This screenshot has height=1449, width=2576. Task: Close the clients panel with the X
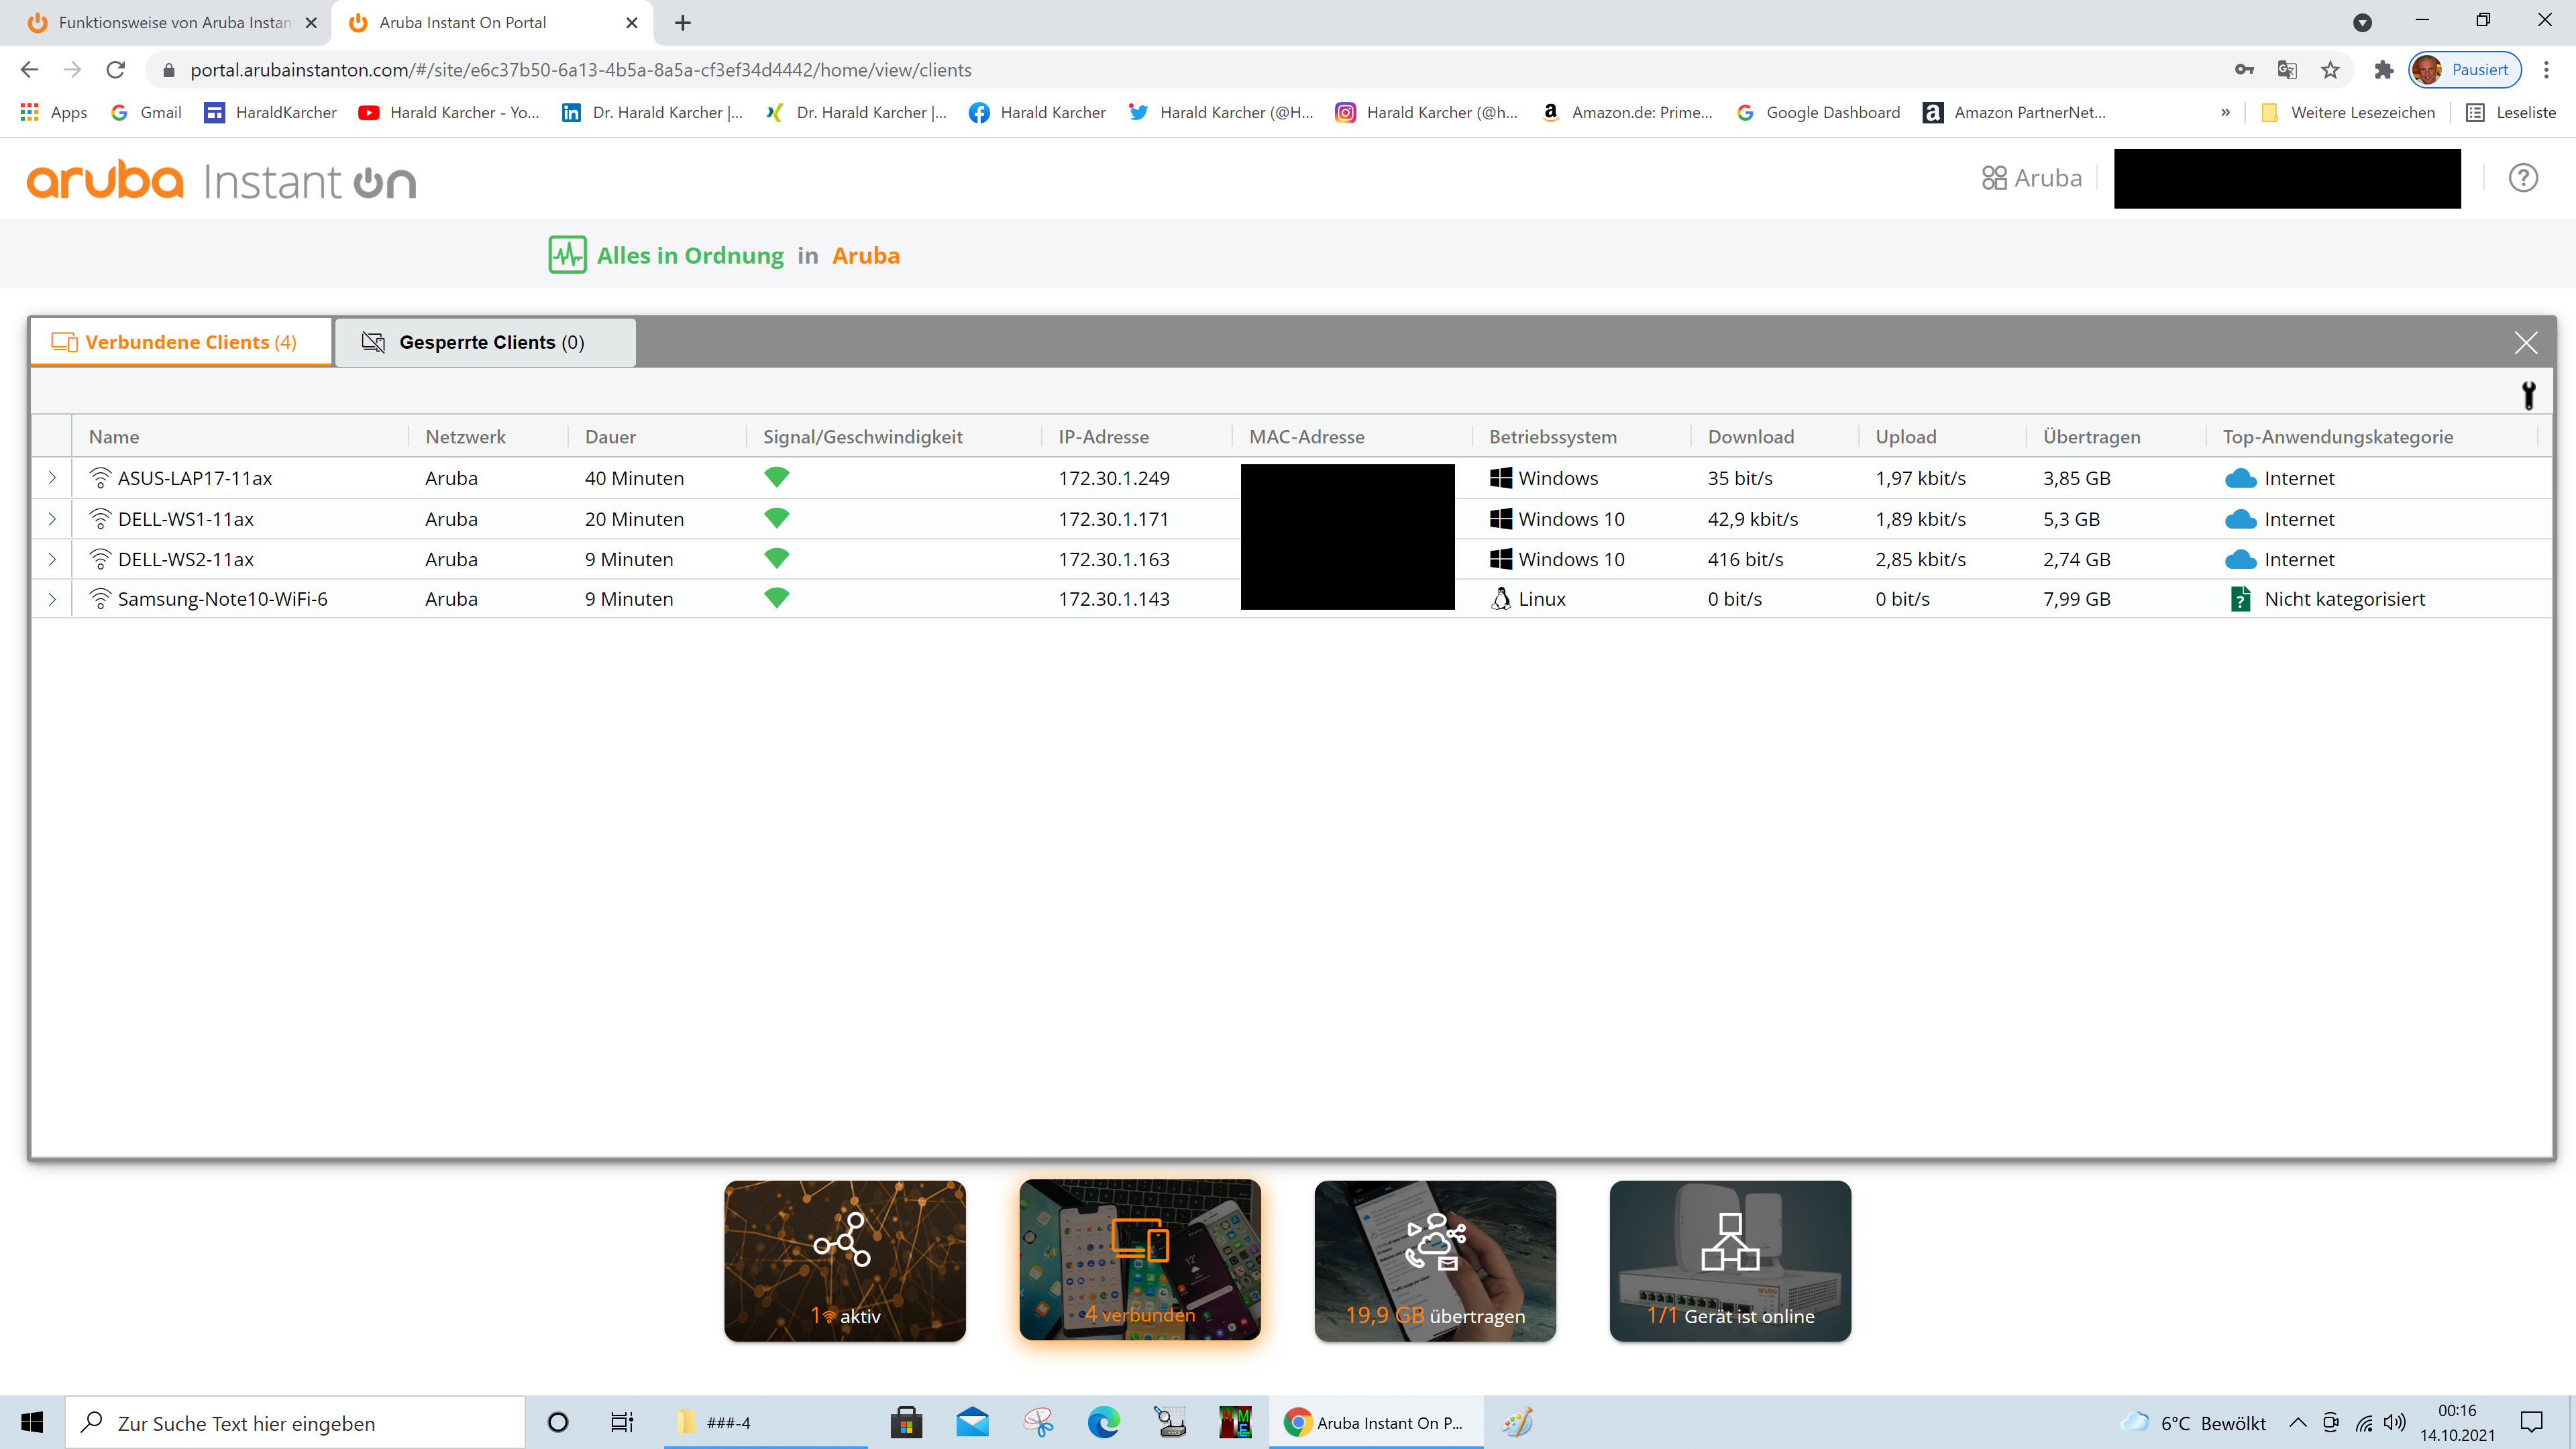[2525, 343]
